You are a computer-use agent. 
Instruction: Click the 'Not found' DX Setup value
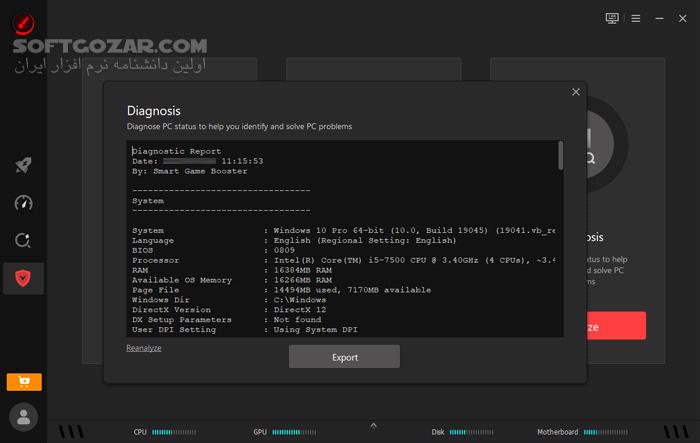(x=297, y=320)
